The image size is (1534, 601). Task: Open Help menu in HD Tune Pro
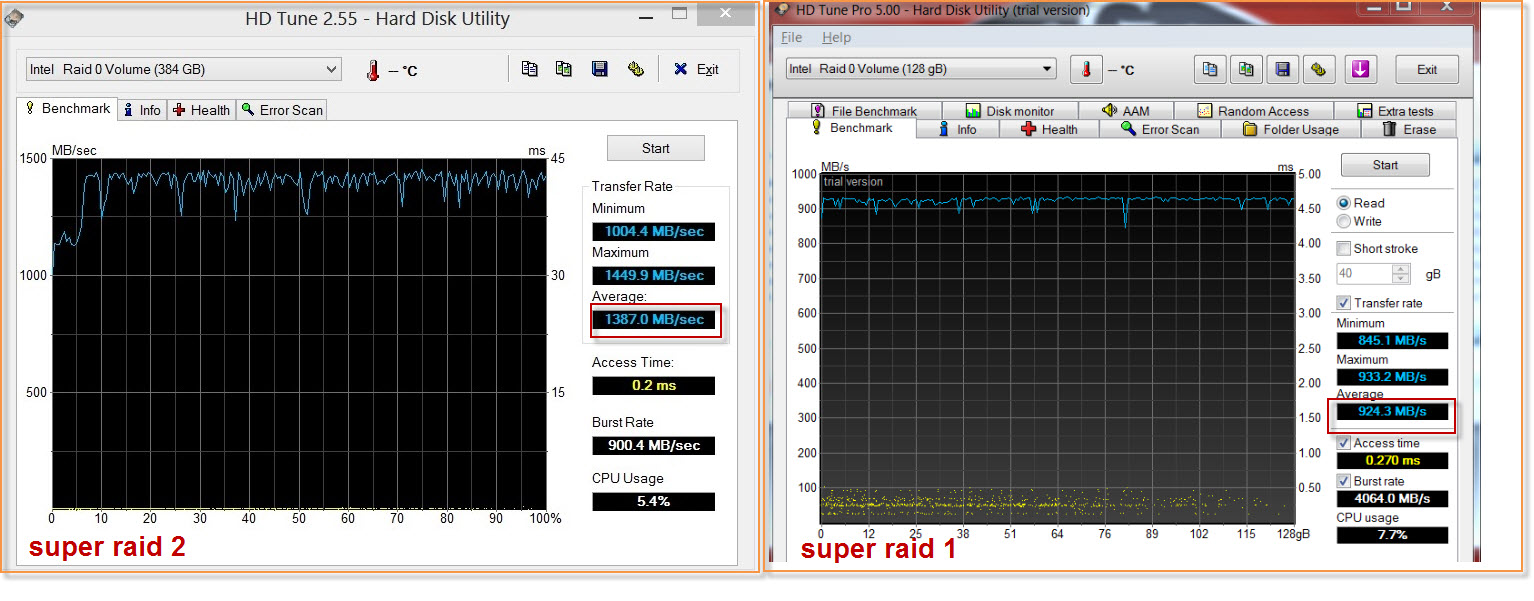point(836,37)
